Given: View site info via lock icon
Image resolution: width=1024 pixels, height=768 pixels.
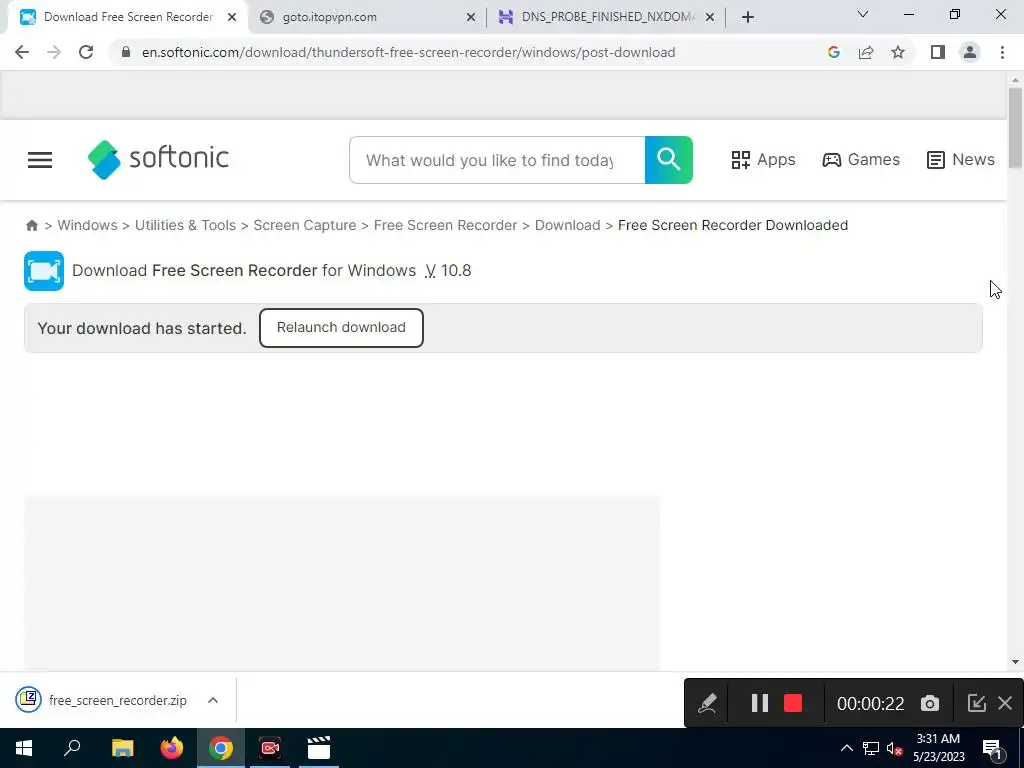Looking at the screenshot, I should (126, 52).
